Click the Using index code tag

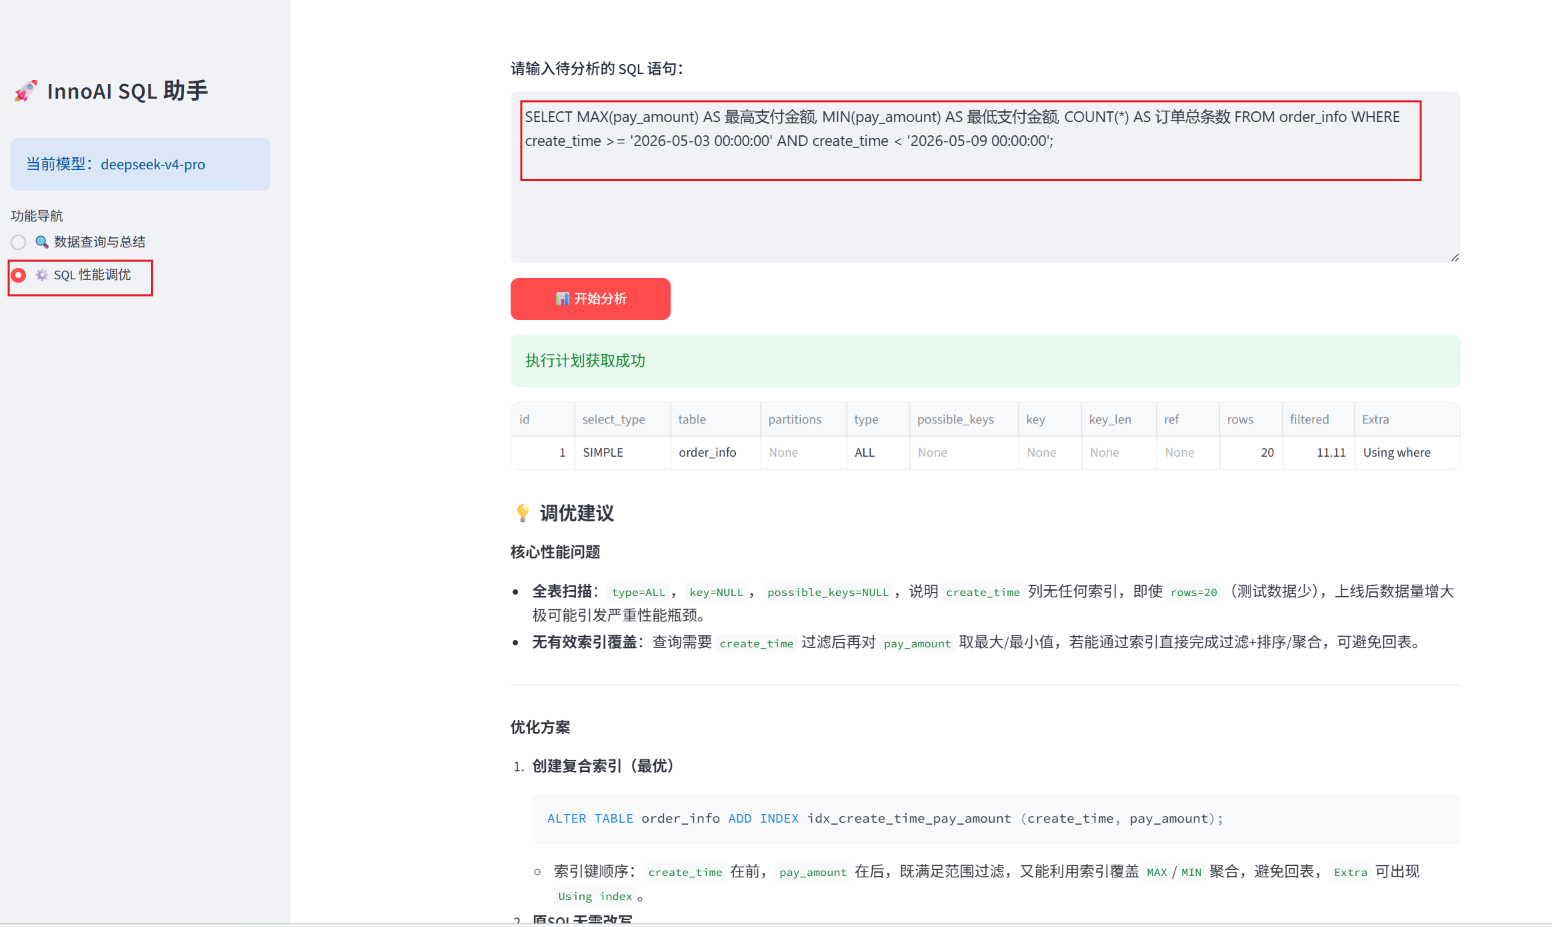click(x=595, y=897)
